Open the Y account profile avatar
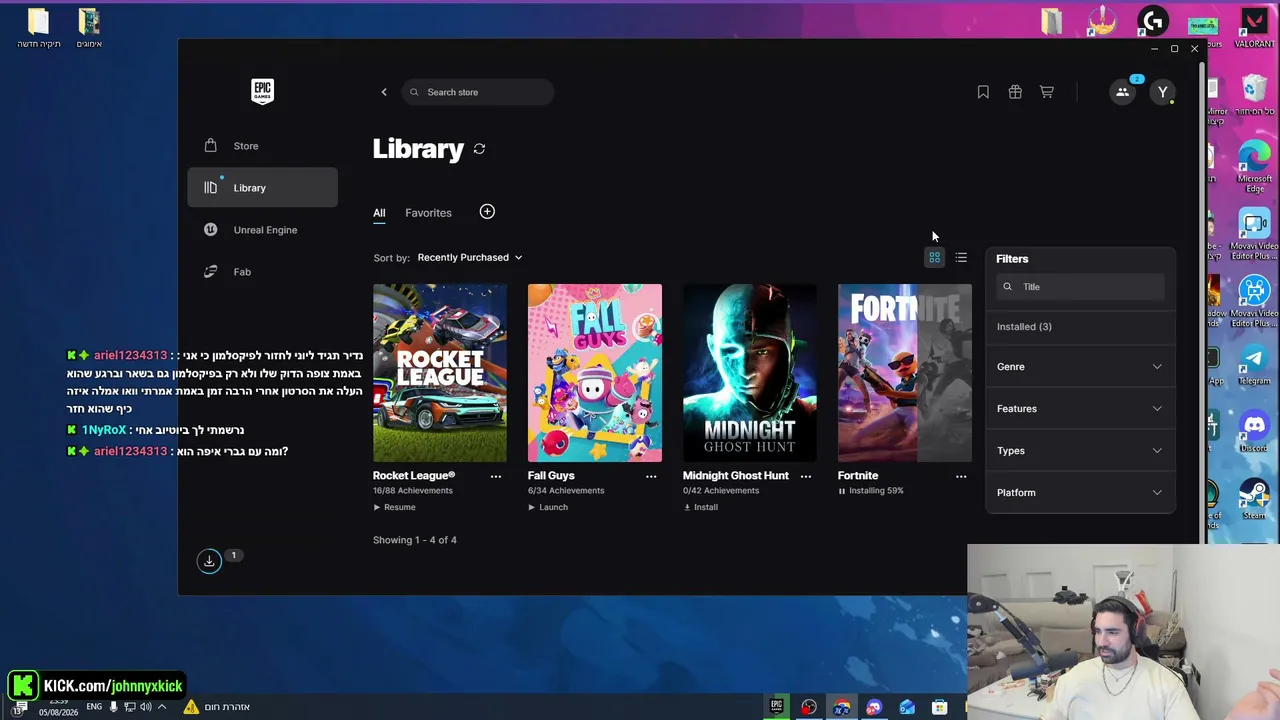 coord(1162,92)
